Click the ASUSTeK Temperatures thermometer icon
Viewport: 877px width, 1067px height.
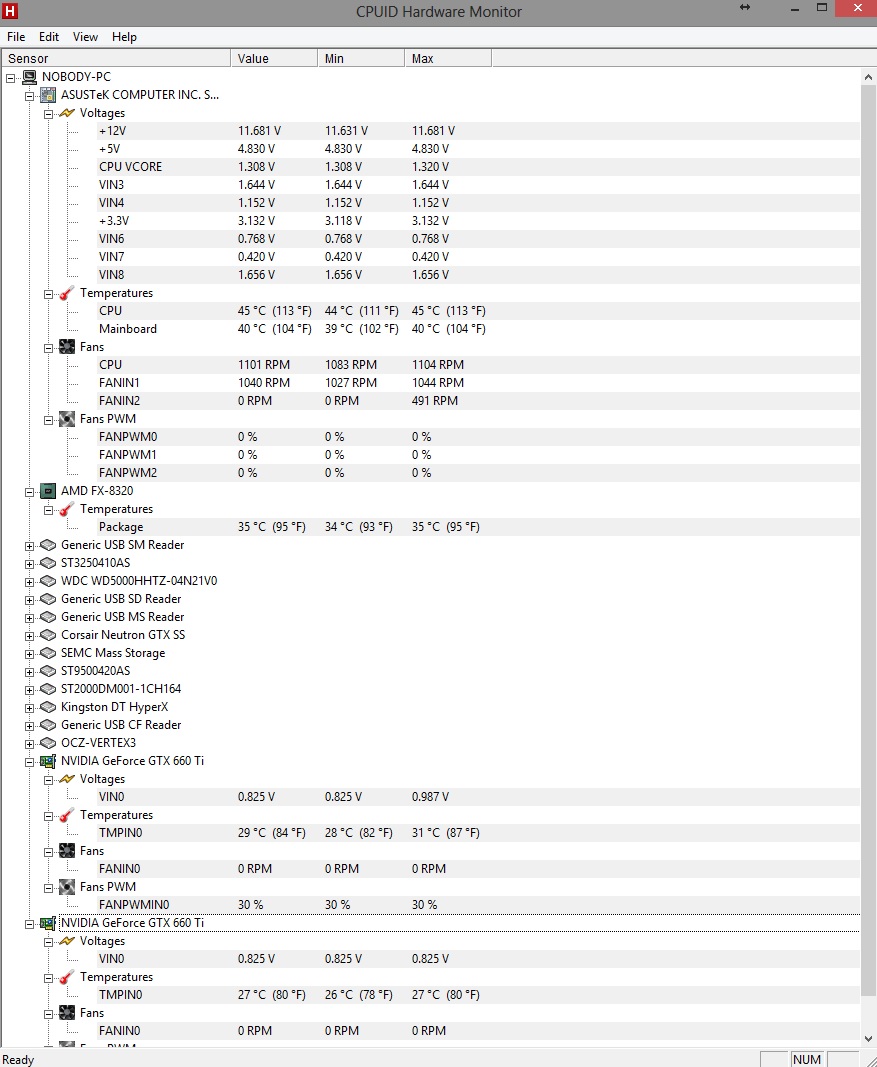67,293
